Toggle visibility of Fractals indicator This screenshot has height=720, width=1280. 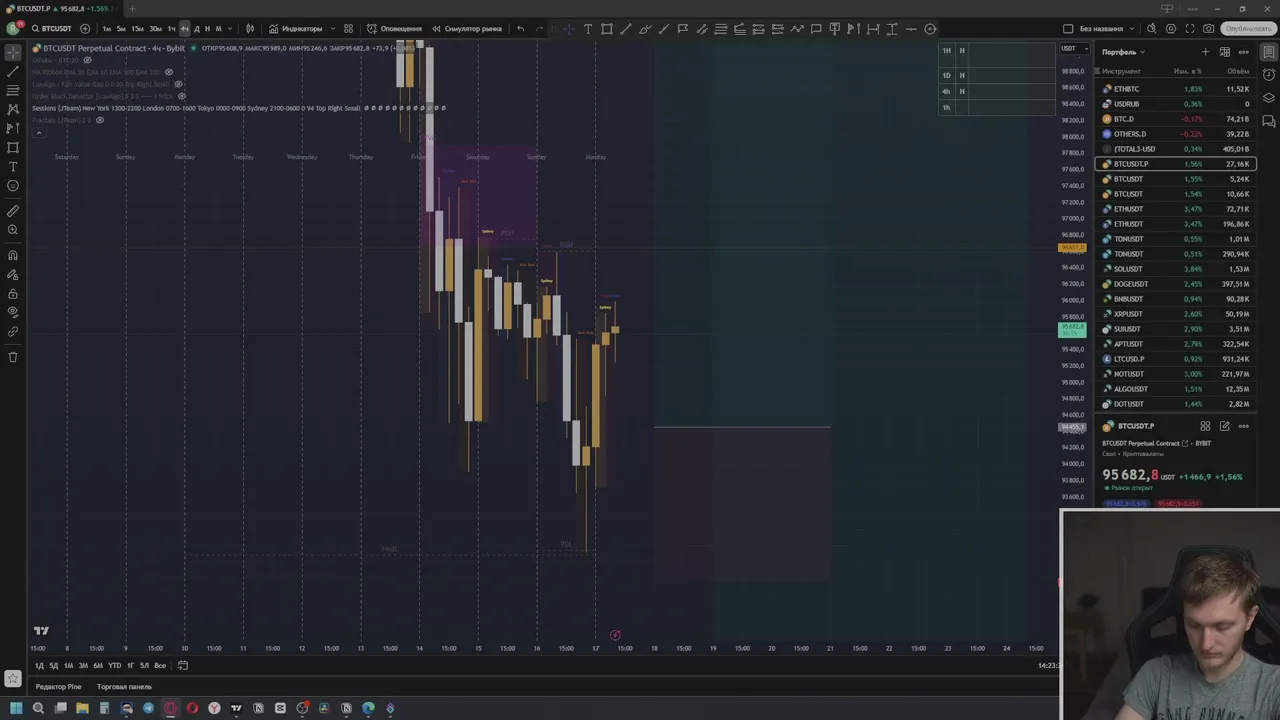99,120
